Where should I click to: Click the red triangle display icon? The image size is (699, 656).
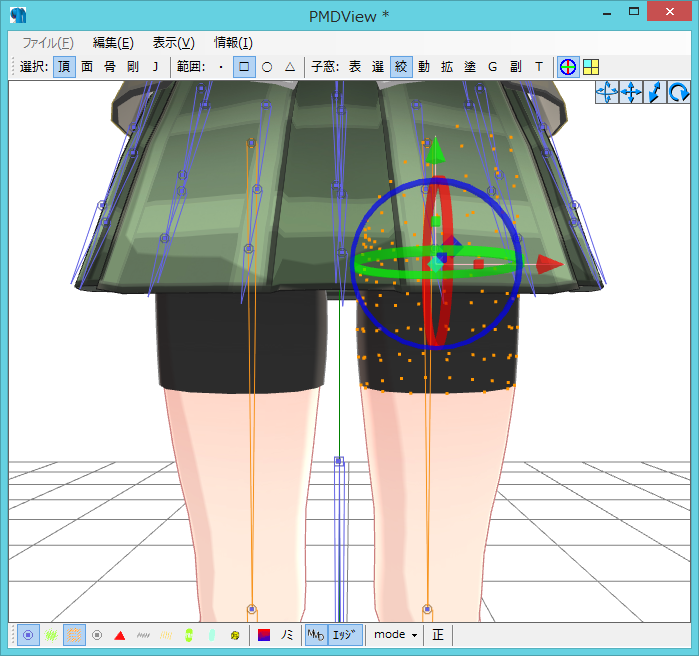coord(120,635)
